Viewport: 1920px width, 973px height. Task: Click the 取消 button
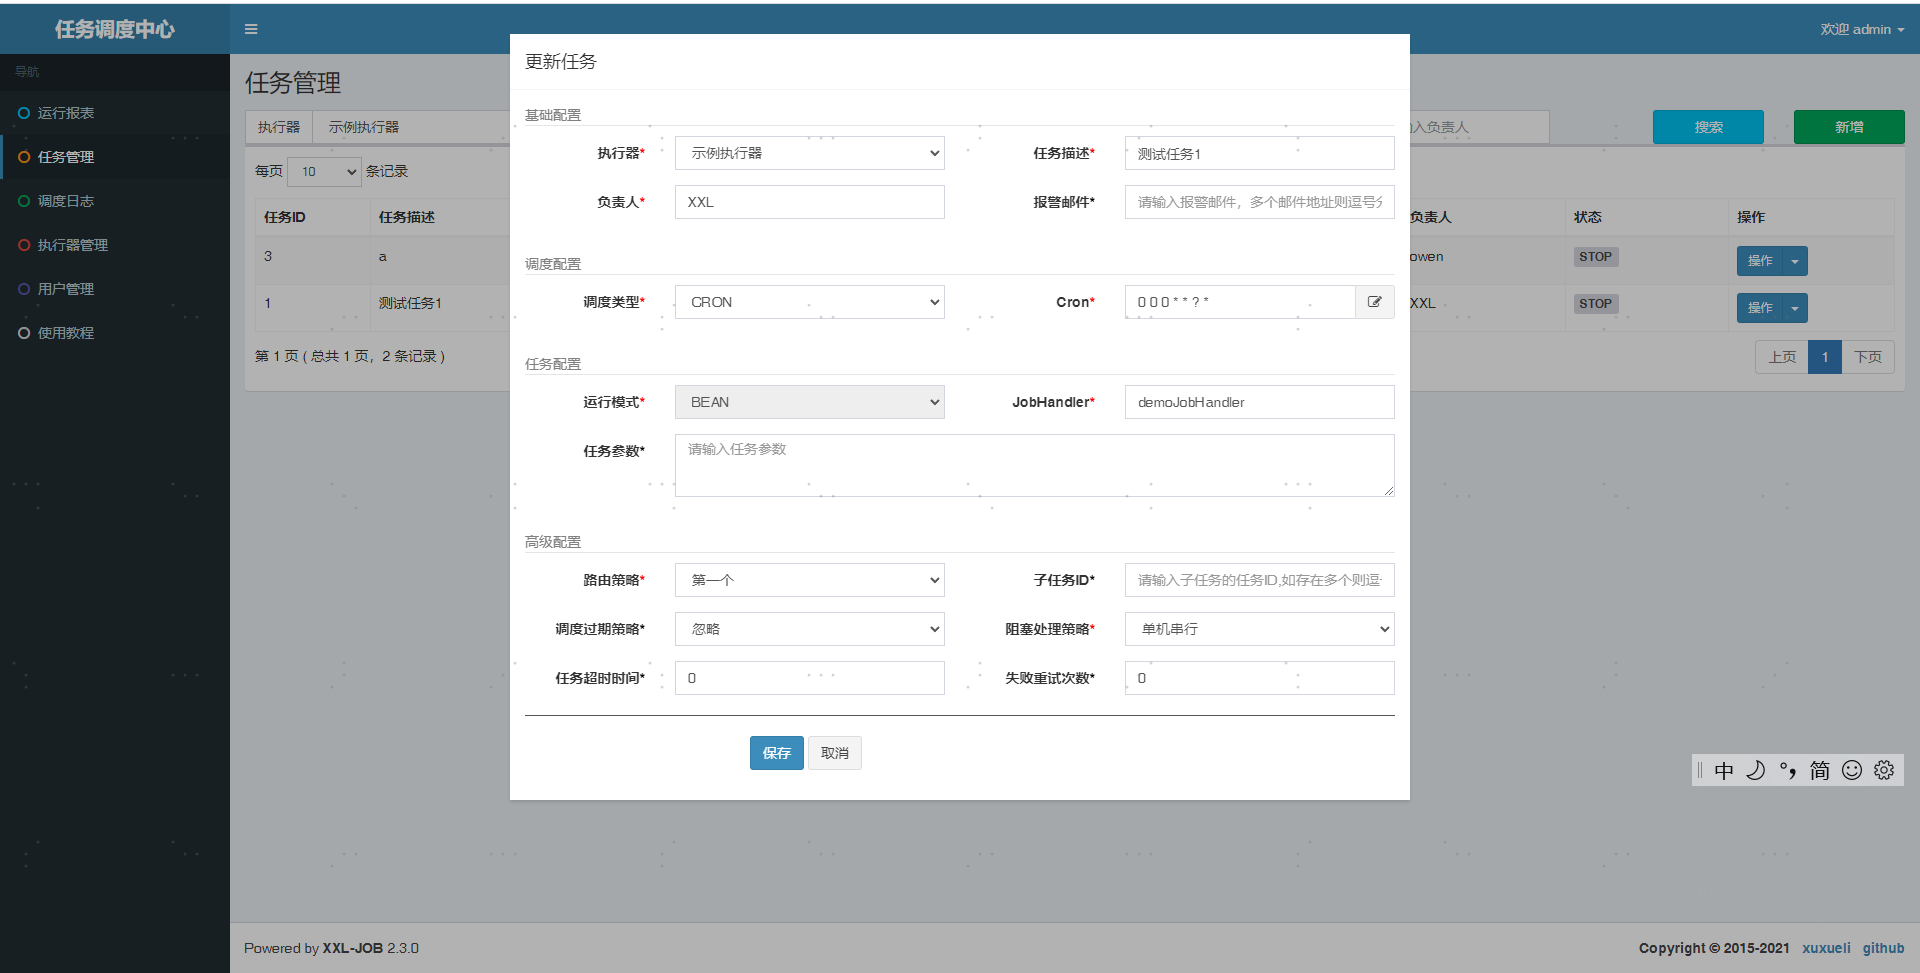(835, 753)
